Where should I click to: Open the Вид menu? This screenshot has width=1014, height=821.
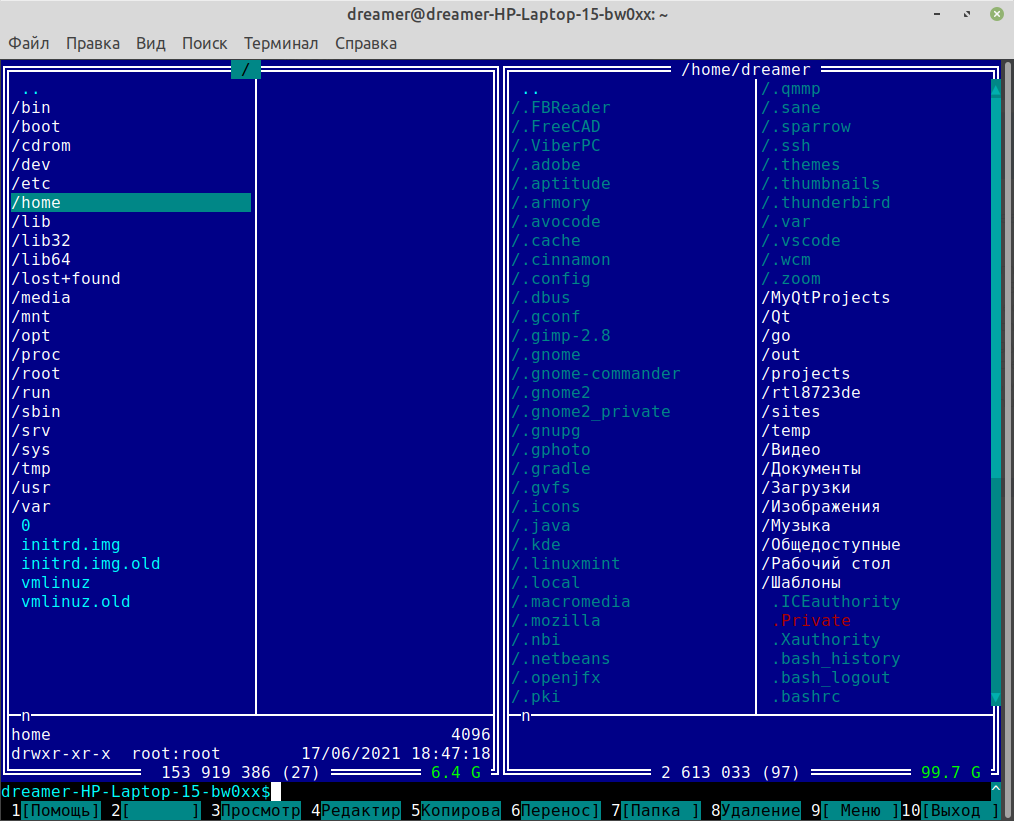click(x=151, y=43)
